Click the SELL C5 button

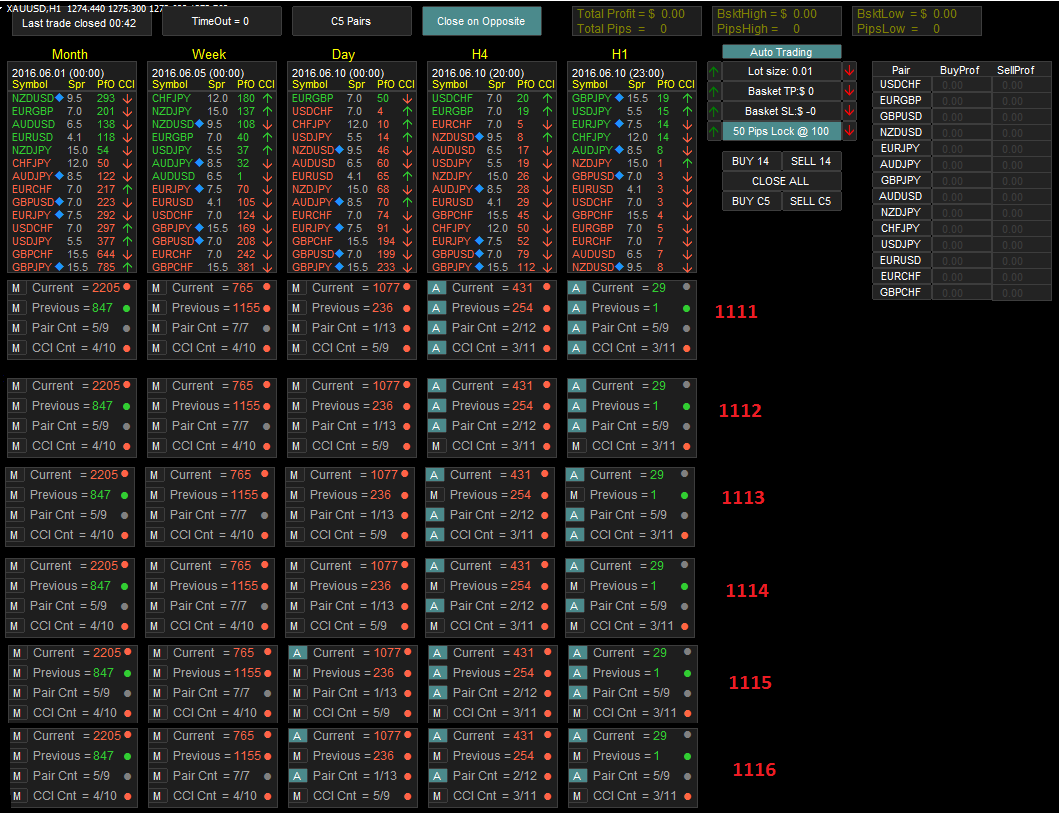click(811, 201)
